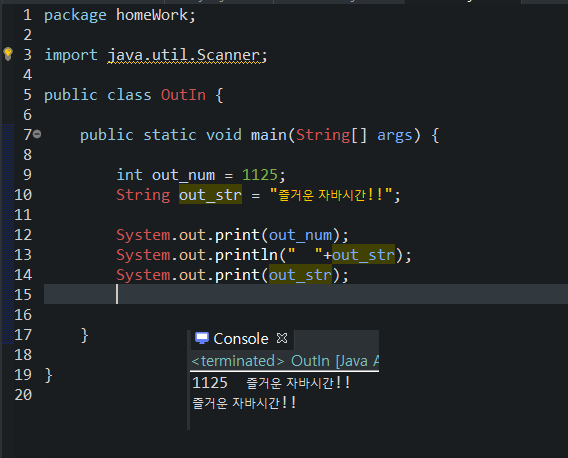Viewport: 568px width, 458px height.
Task: Click out_num inside print call
Action: pyautogui.click(x=300, y=235)
